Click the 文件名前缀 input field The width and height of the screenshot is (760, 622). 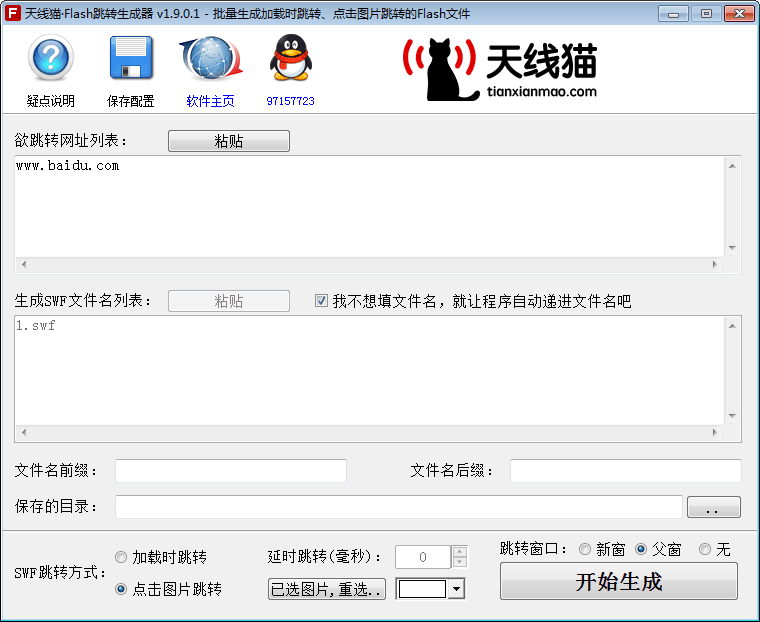(231, 471)
